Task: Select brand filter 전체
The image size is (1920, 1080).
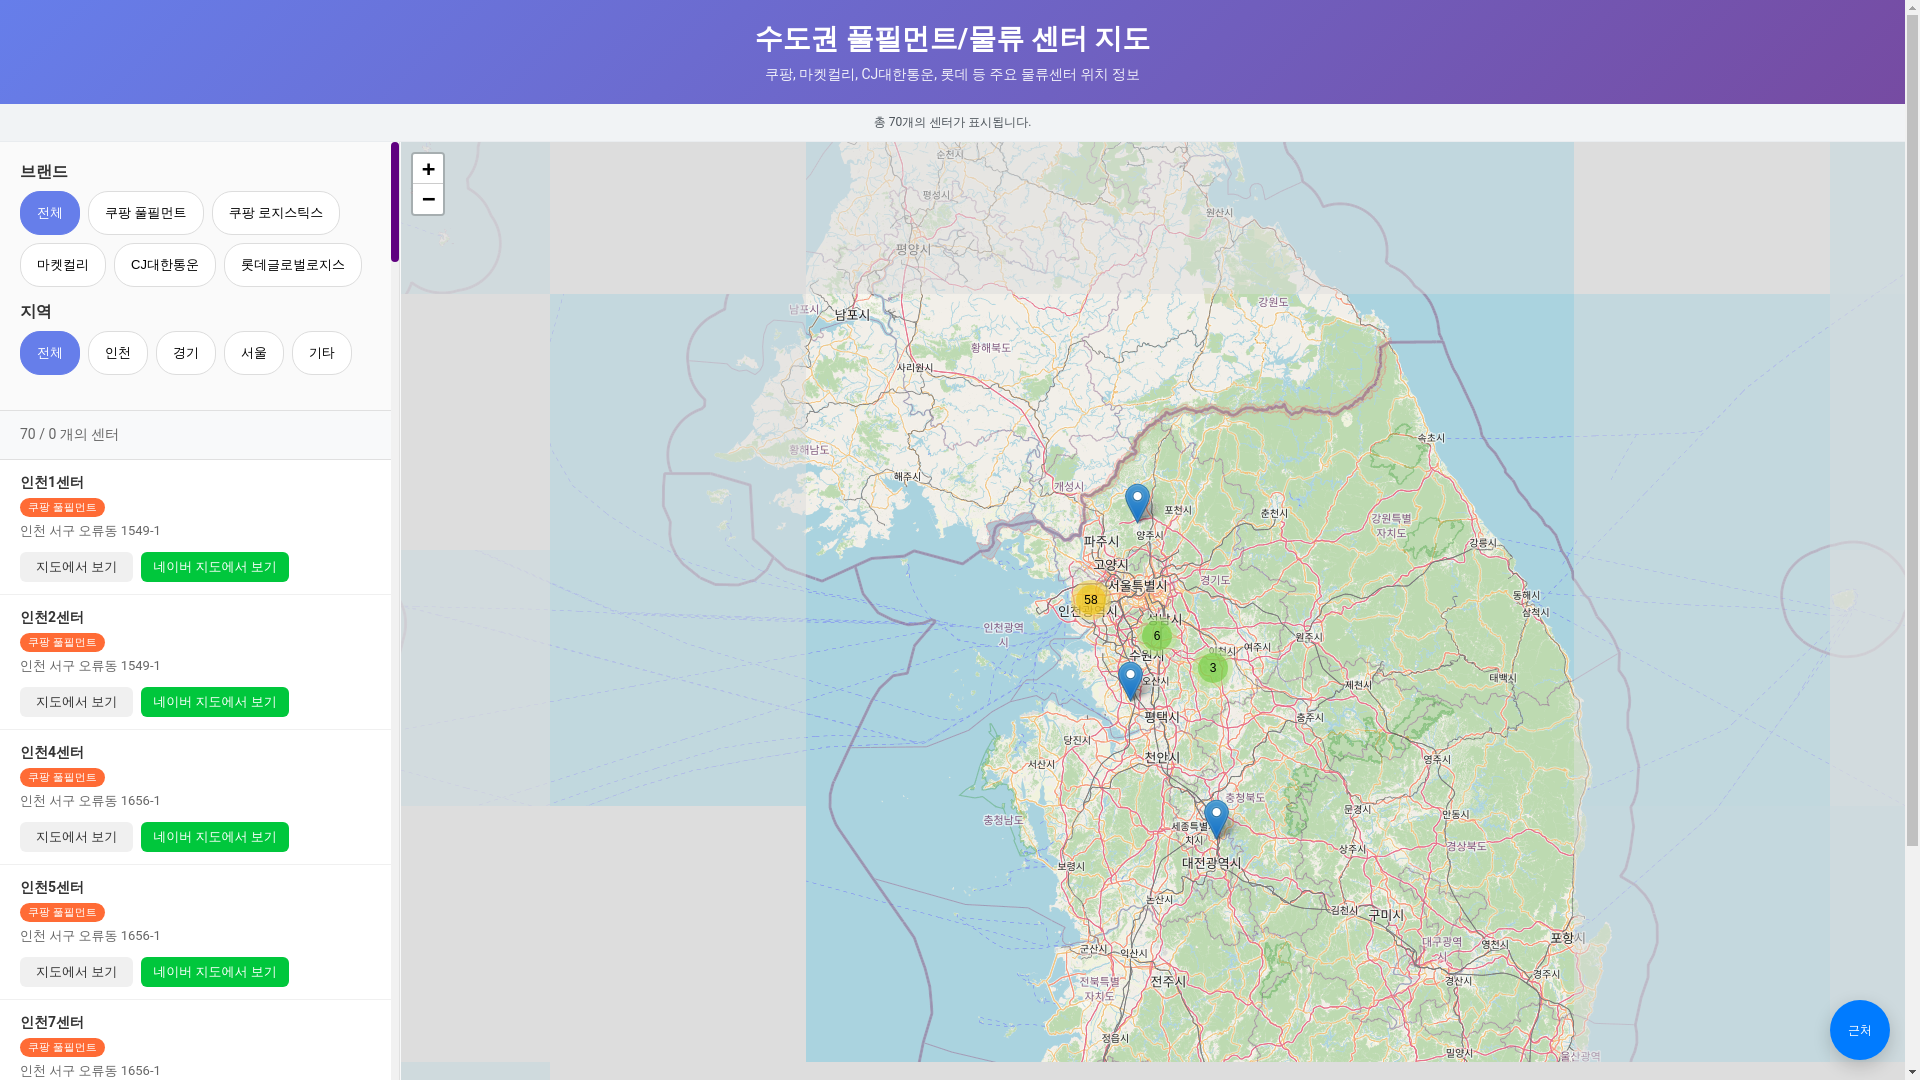Action: pos(50,213)
